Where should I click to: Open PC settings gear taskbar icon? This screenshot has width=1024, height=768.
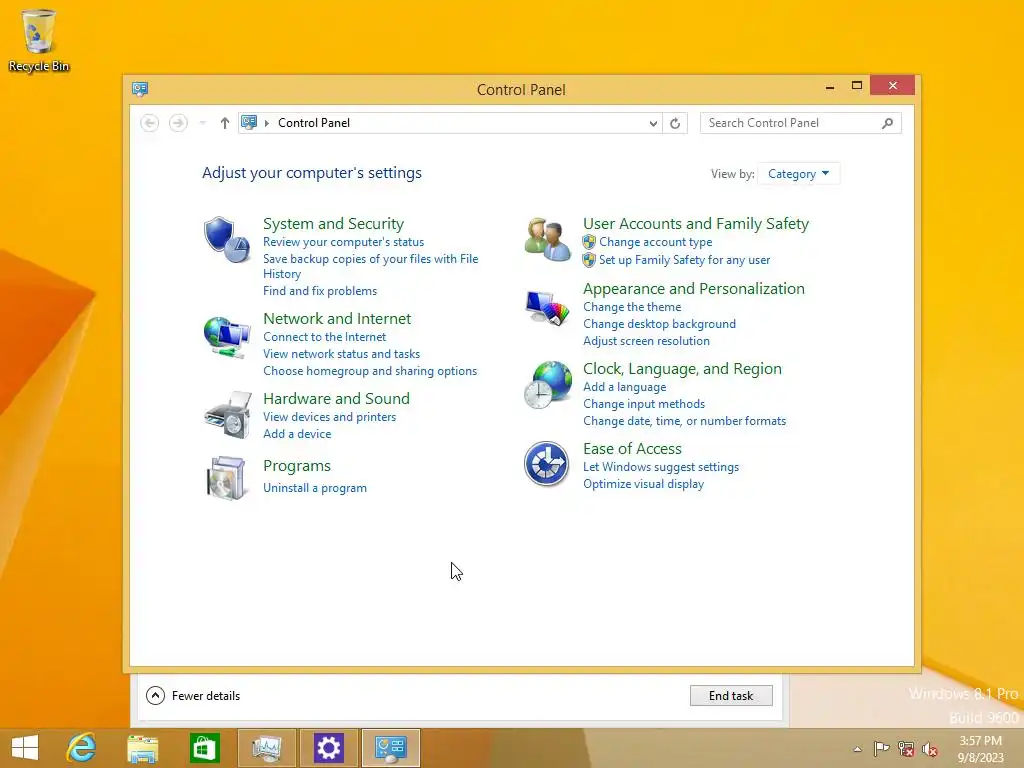(328, 748)
